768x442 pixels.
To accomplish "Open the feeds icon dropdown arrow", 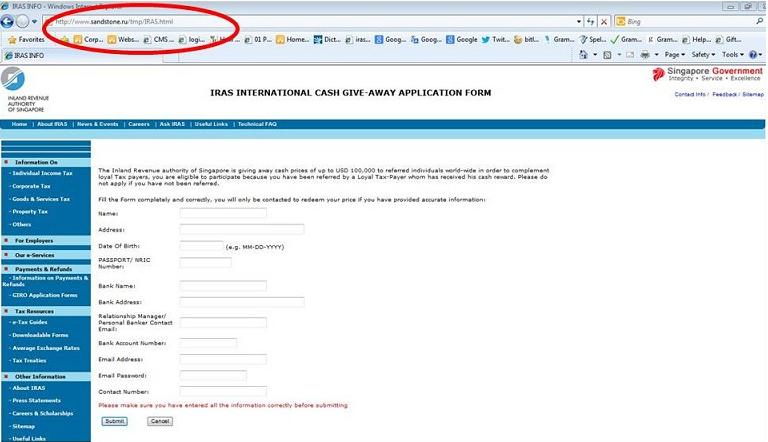I will pyautogui.click(x=619, y=55).
